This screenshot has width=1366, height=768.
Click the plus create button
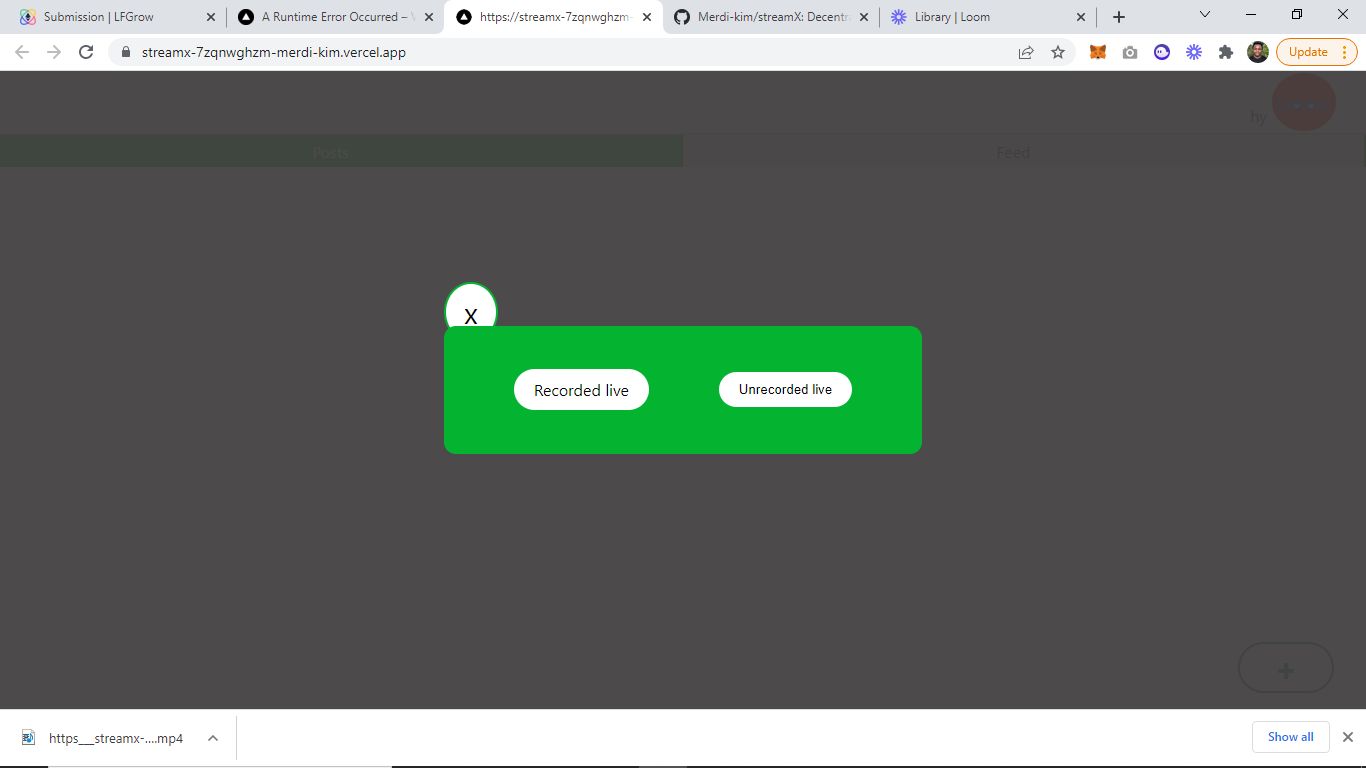pos(1286,668)
